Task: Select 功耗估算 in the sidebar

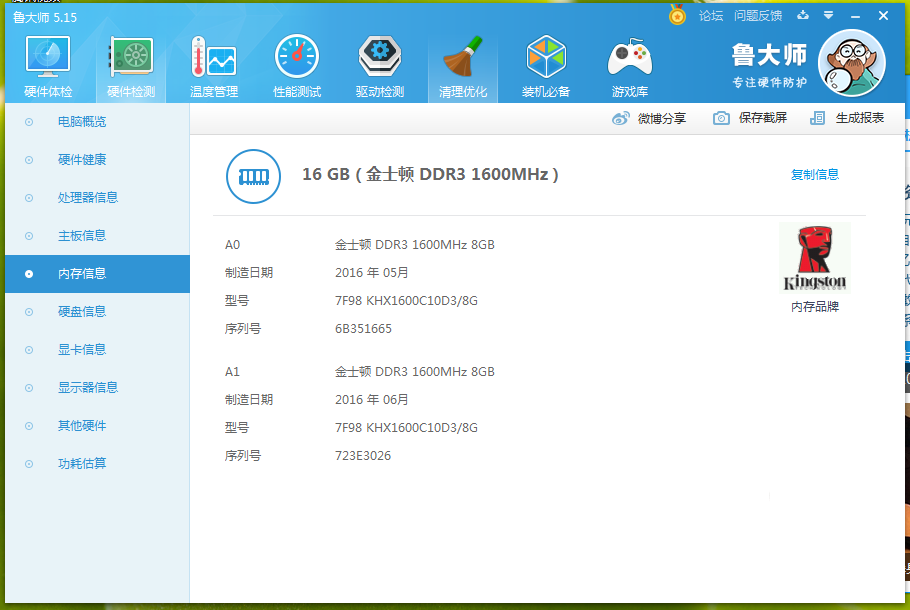Action: click(x=98, y=464)
